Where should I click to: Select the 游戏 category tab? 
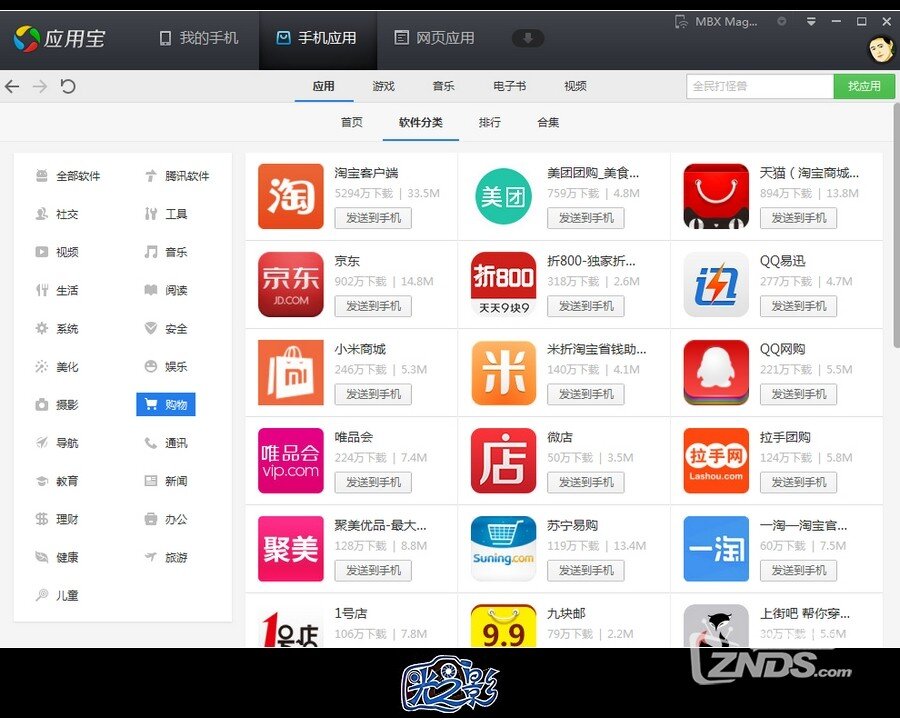383,86
